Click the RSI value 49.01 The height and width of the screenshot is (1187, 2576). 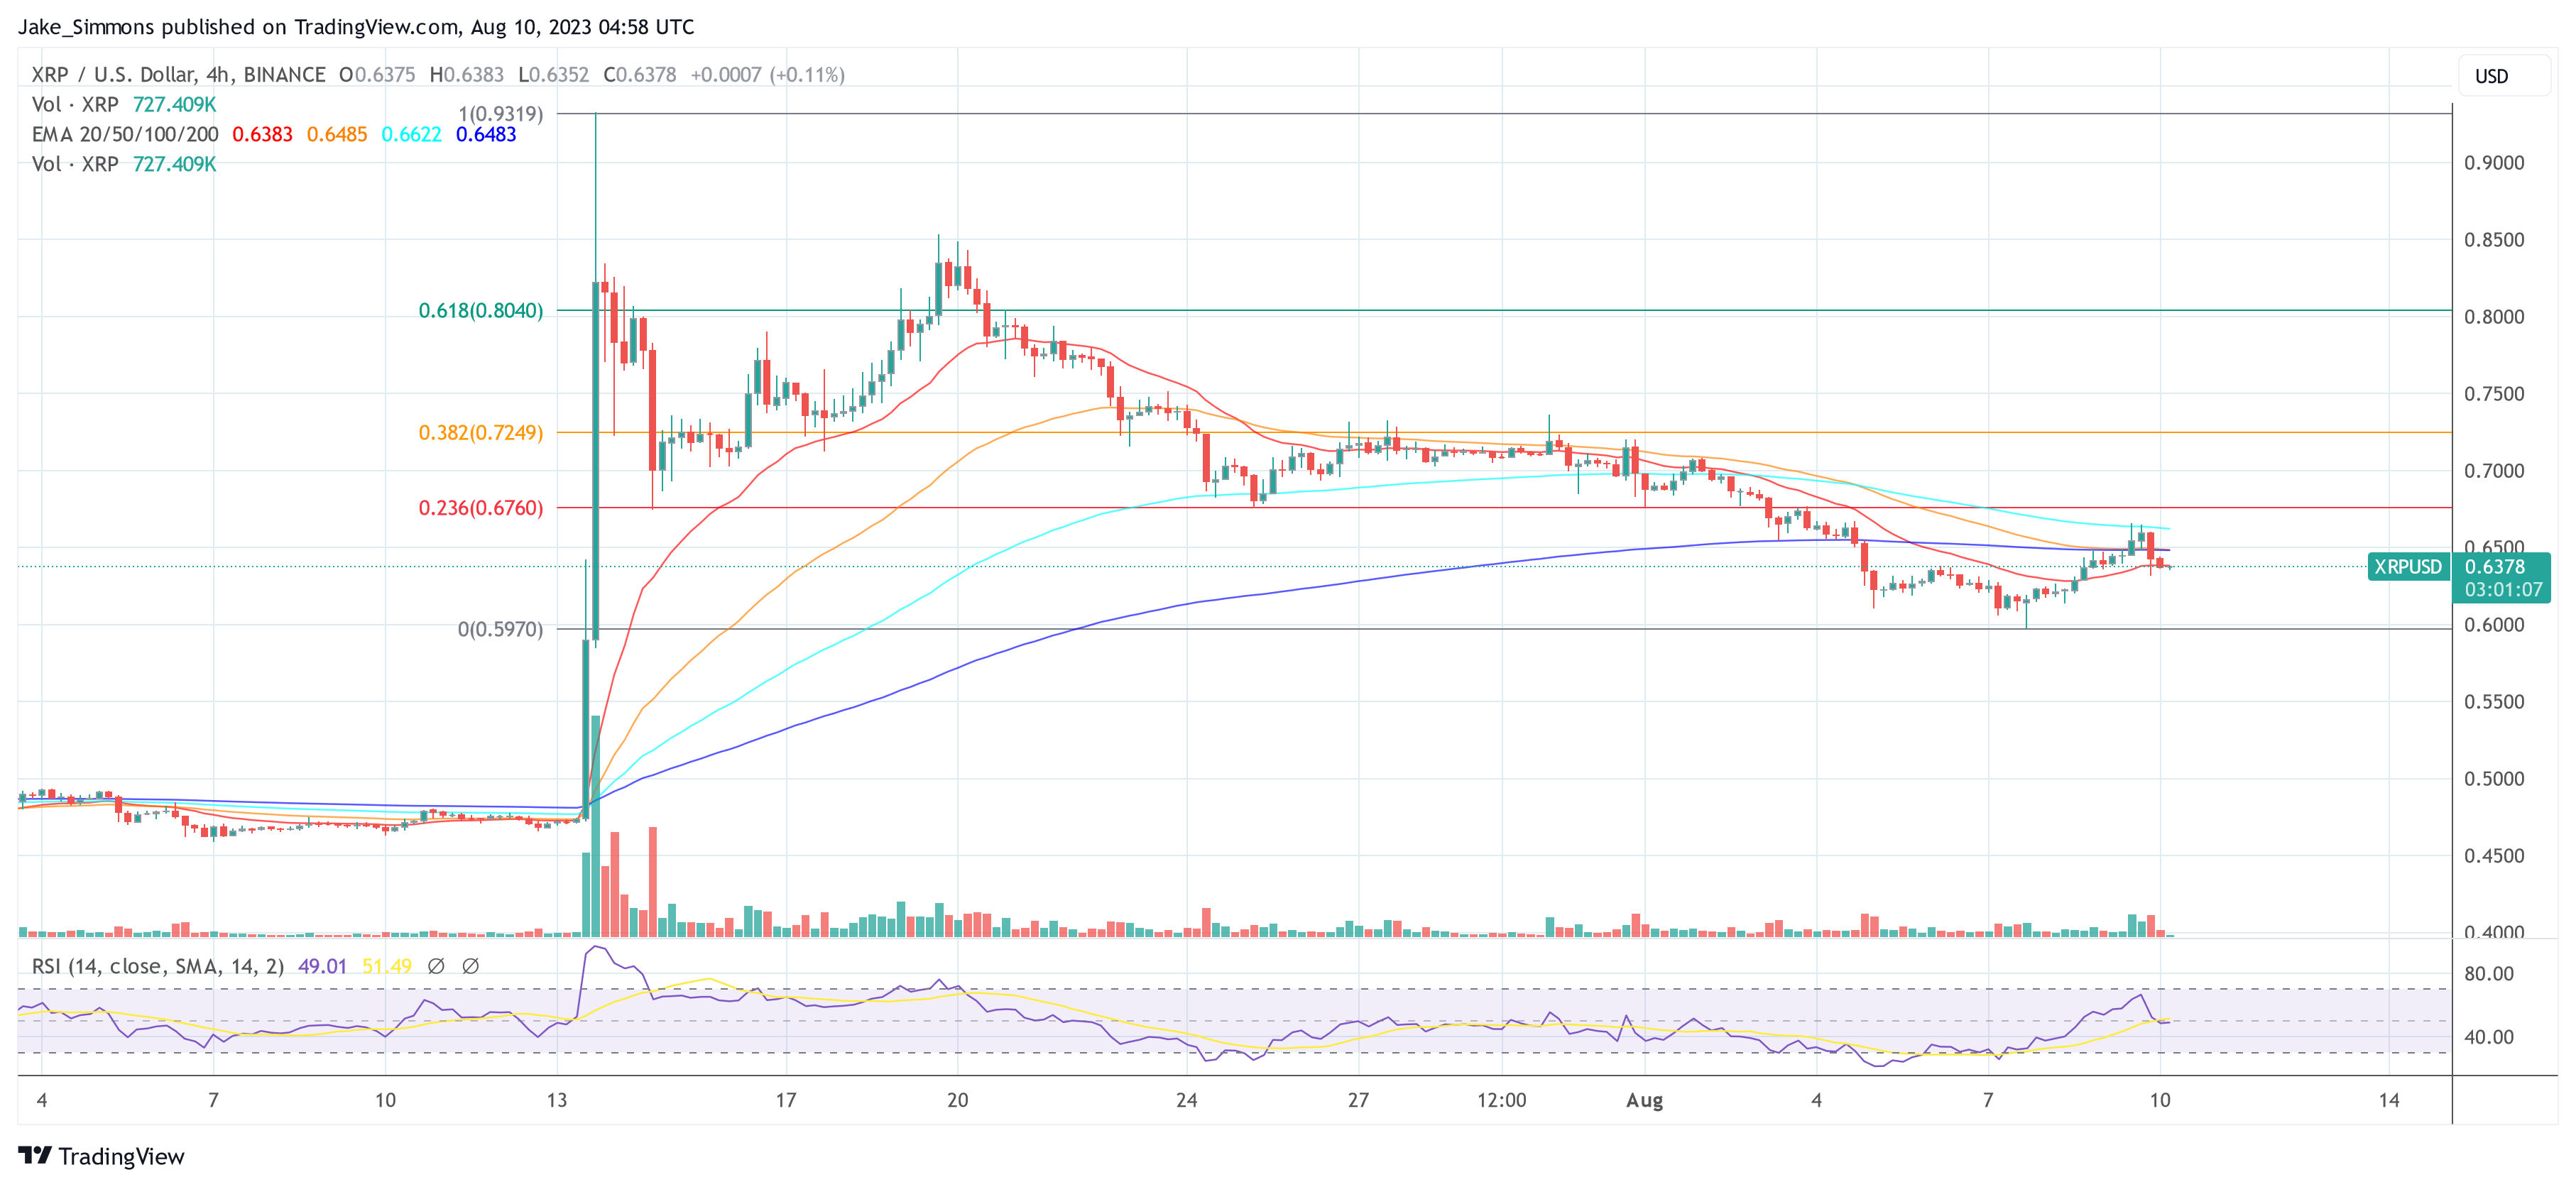[x=322, y=966]
